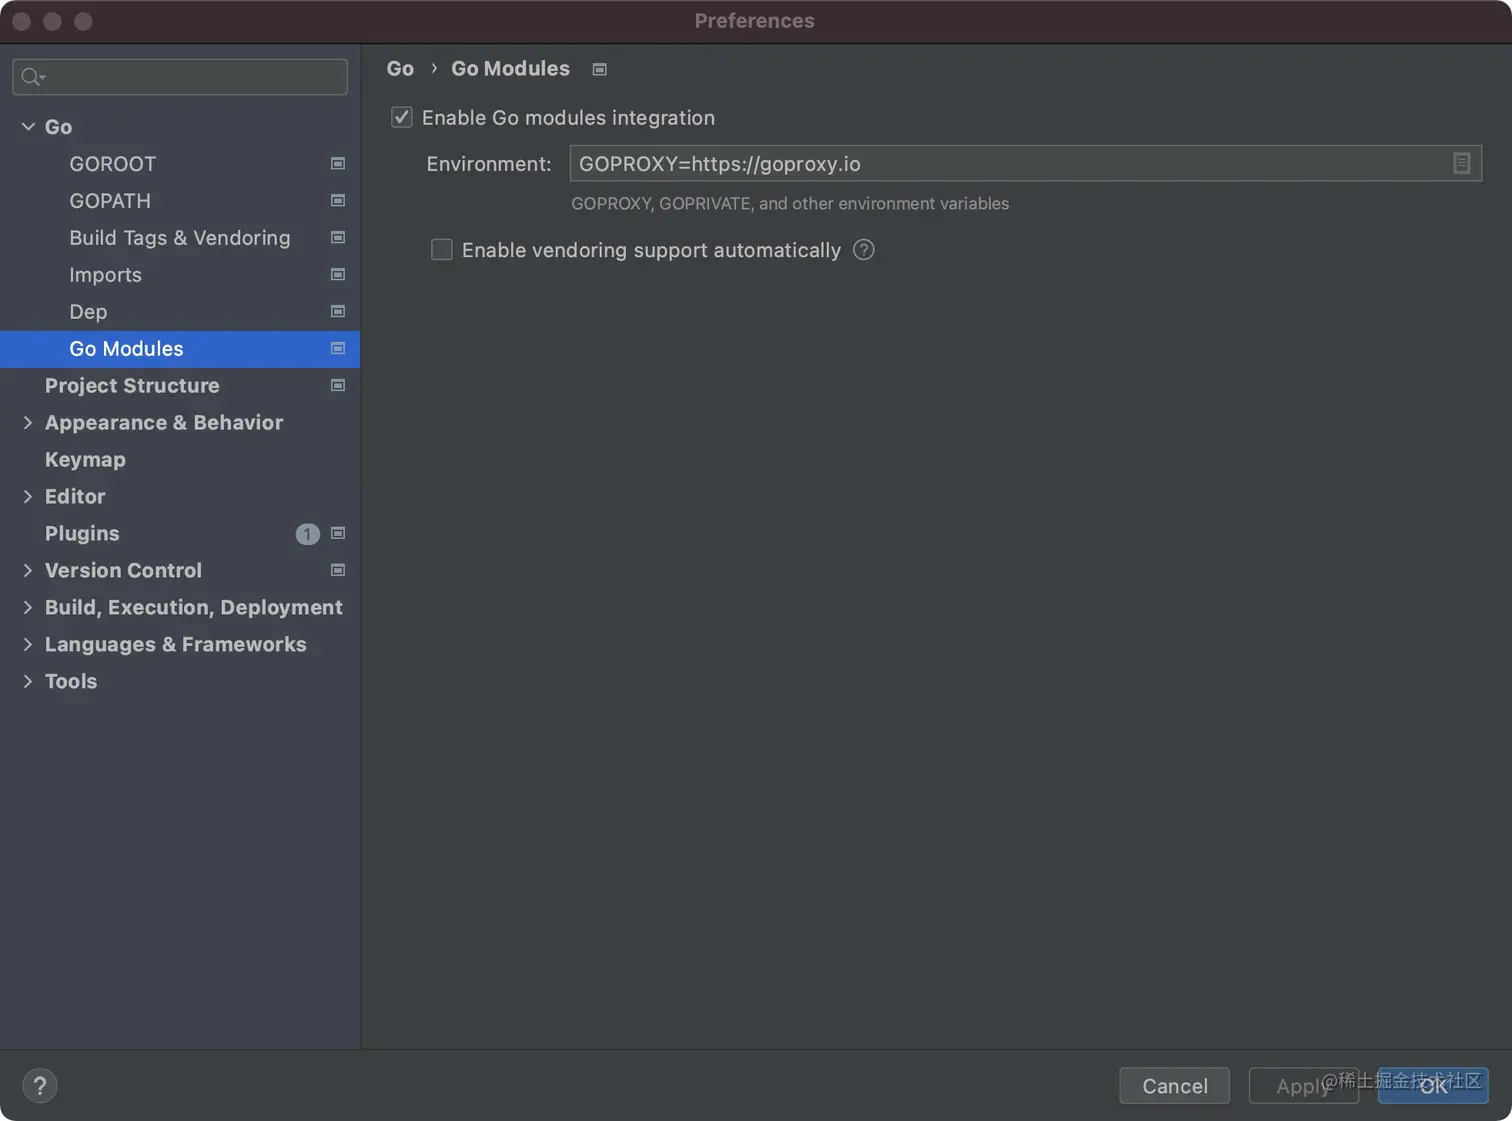Image resolution: width=1512 pixels, height=1121 pixels.
Task: Click Cancel to discard changes
Action: (1174, 1085)
